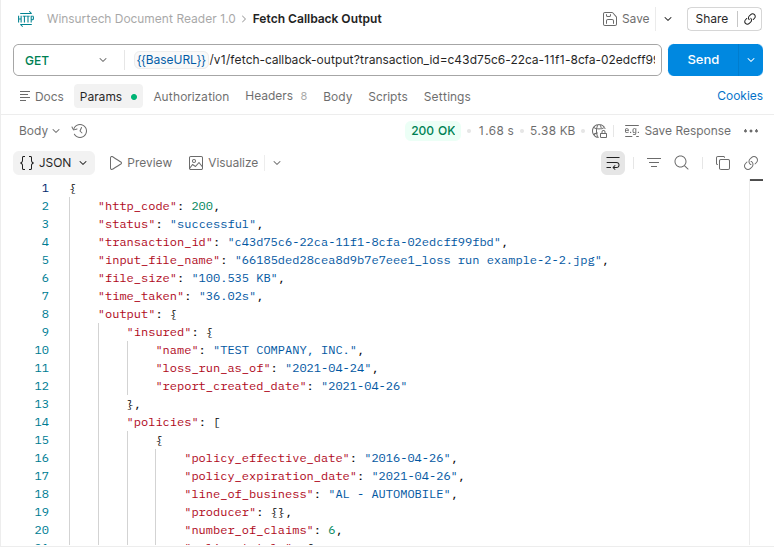
Task: Click the response link icon
Action: coord(750,163)
